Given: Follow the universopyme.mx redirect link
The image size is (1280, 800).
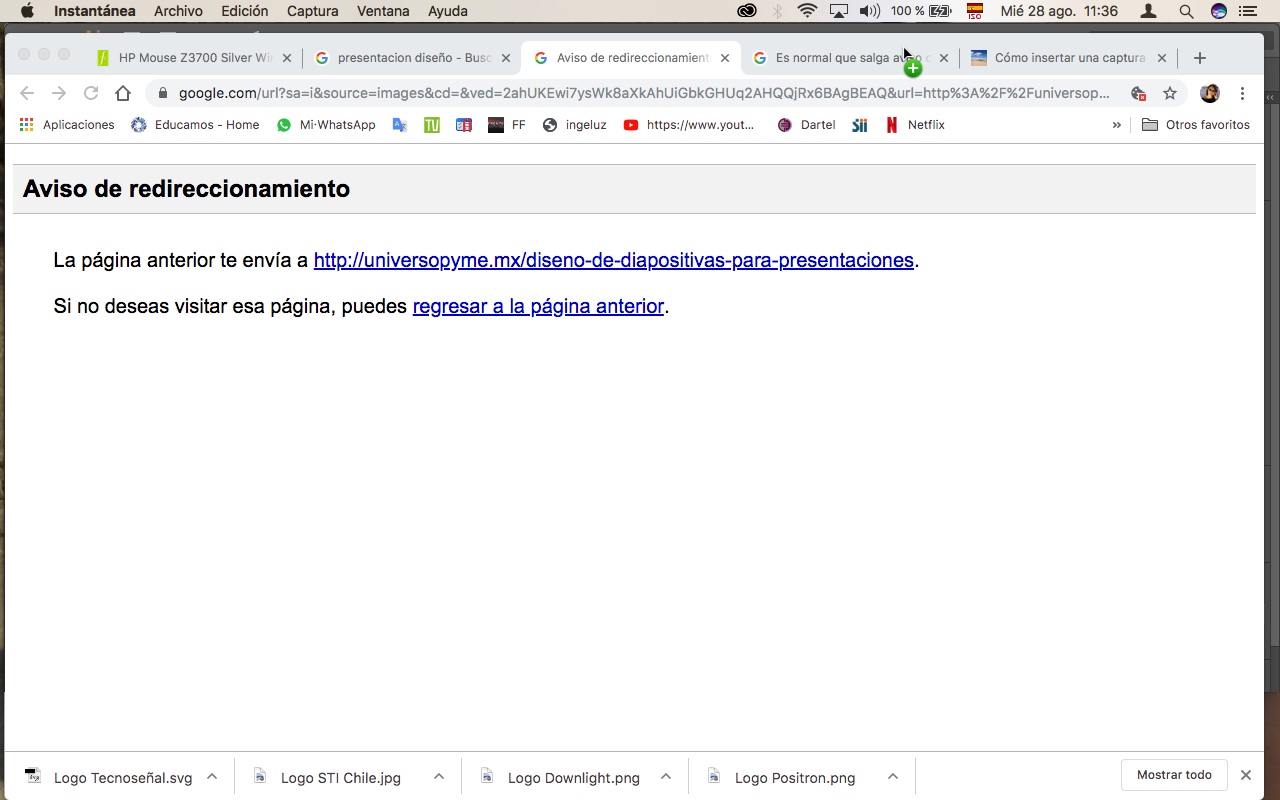Looking at the screenshot, I should coord(613,260).
